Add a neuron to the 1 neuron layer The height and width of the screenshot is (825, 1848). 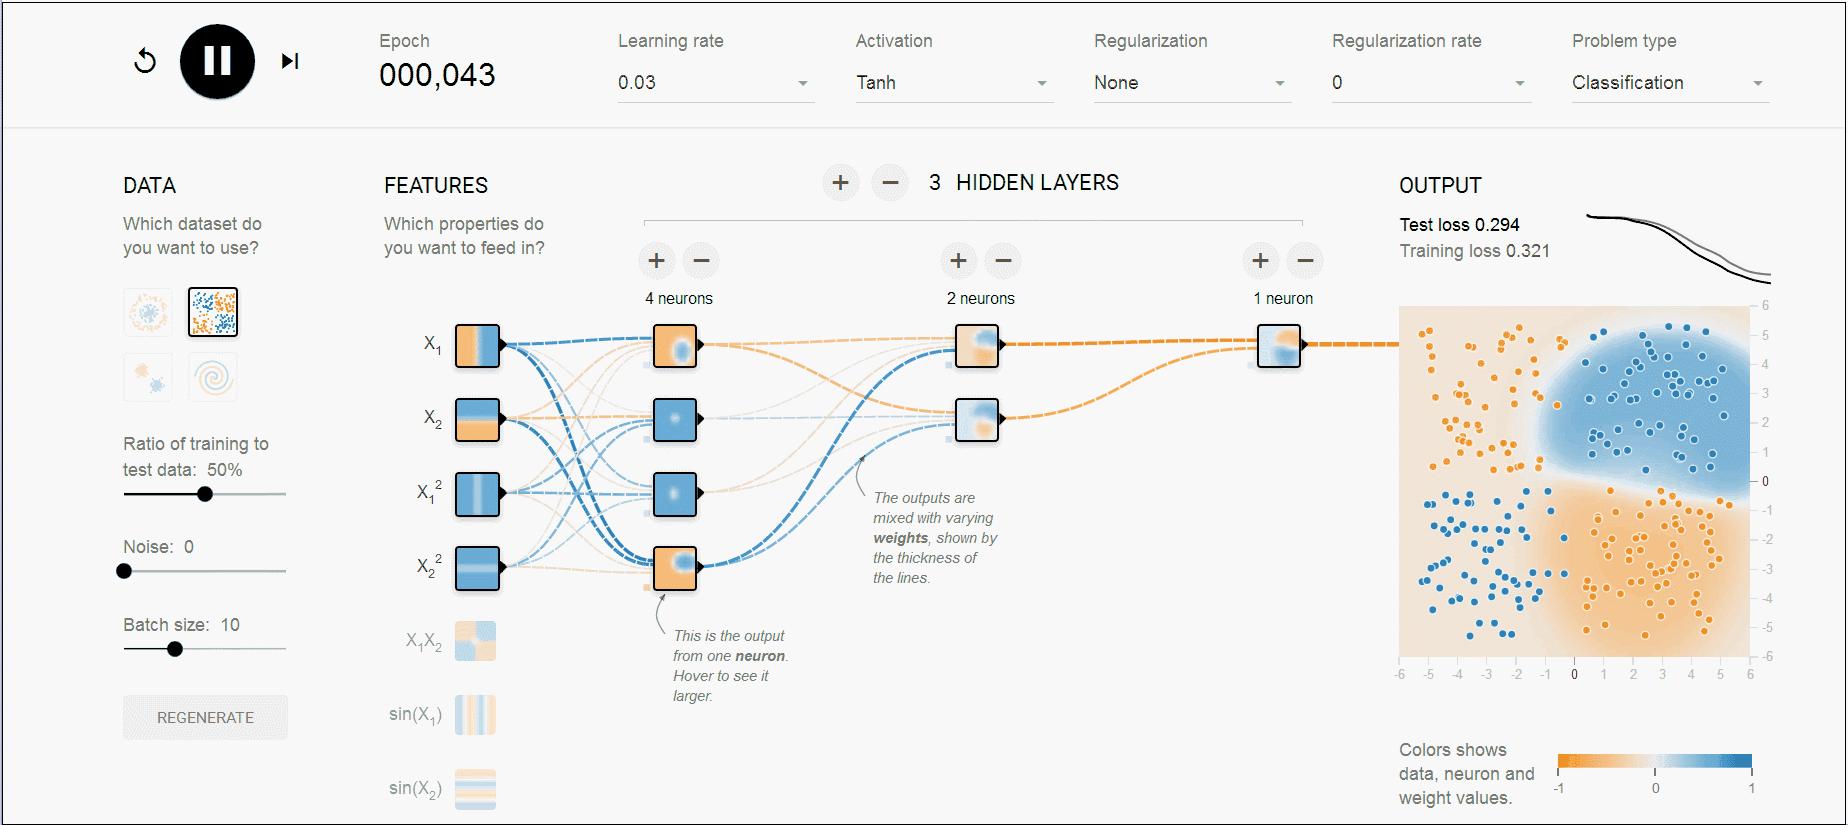pos(1260,261)
